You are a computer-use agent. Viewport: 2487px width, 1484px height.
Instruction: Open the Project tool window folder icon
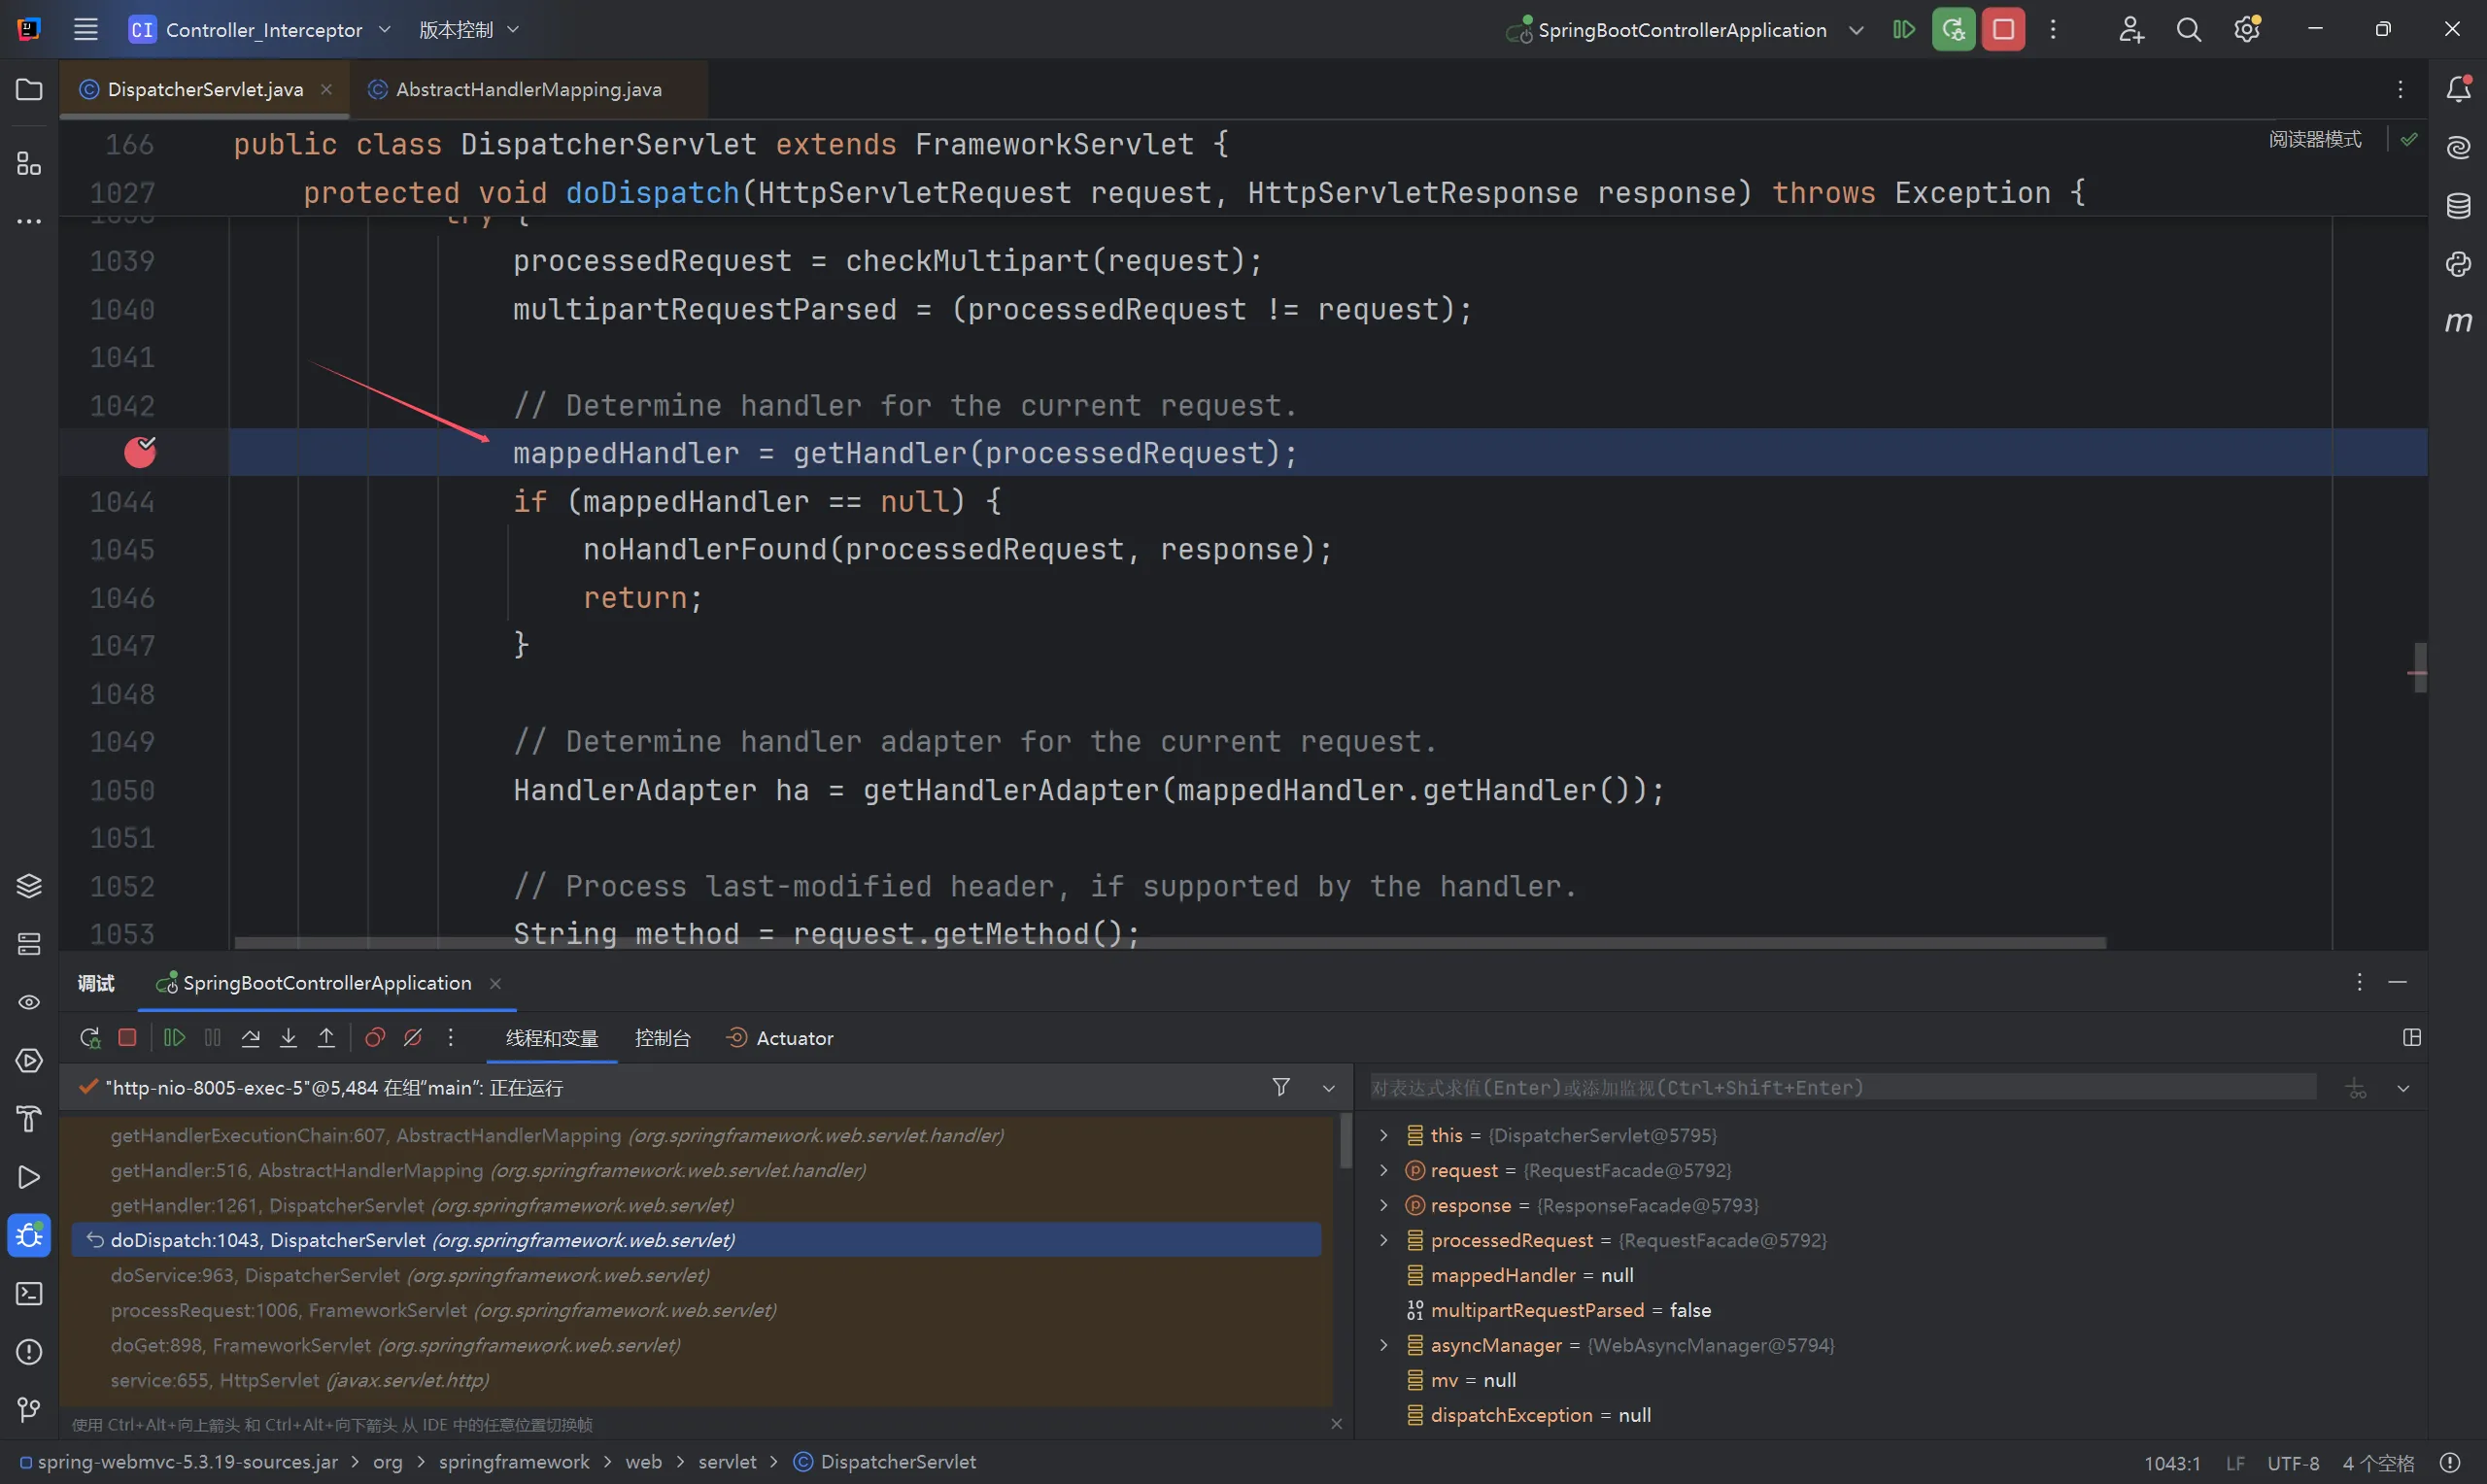pos(29,89)
